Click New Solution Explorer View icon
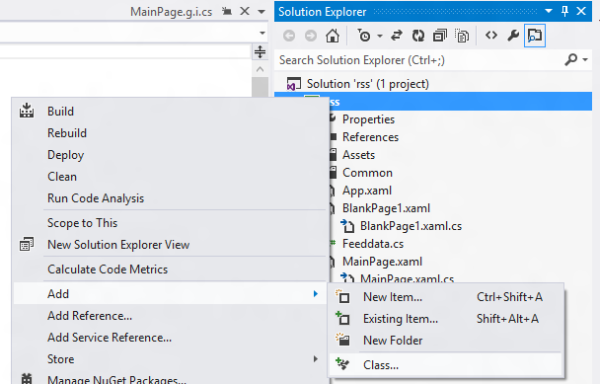This screenshot has height=384, width=600. click(27, 244)
